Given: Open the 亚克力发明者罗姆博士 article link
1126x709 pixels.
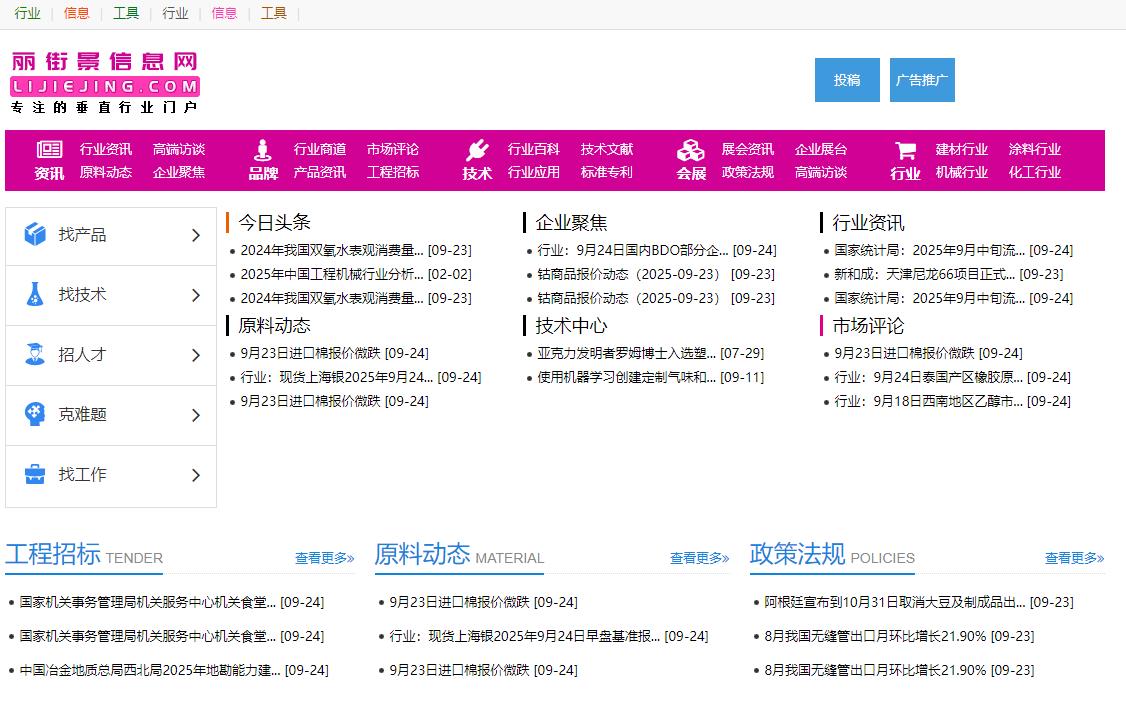Looking at the screenshot, I should click(x=626, y=353).
